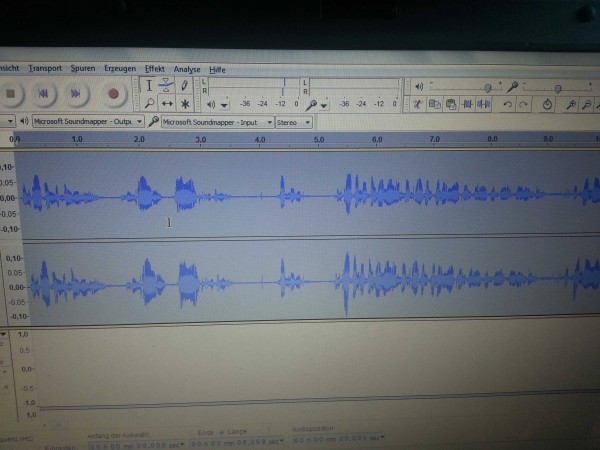This screenshot has height=450, width=600.
Task: Click the upper track's vertical amplitude scale
Action: (9, 198)
